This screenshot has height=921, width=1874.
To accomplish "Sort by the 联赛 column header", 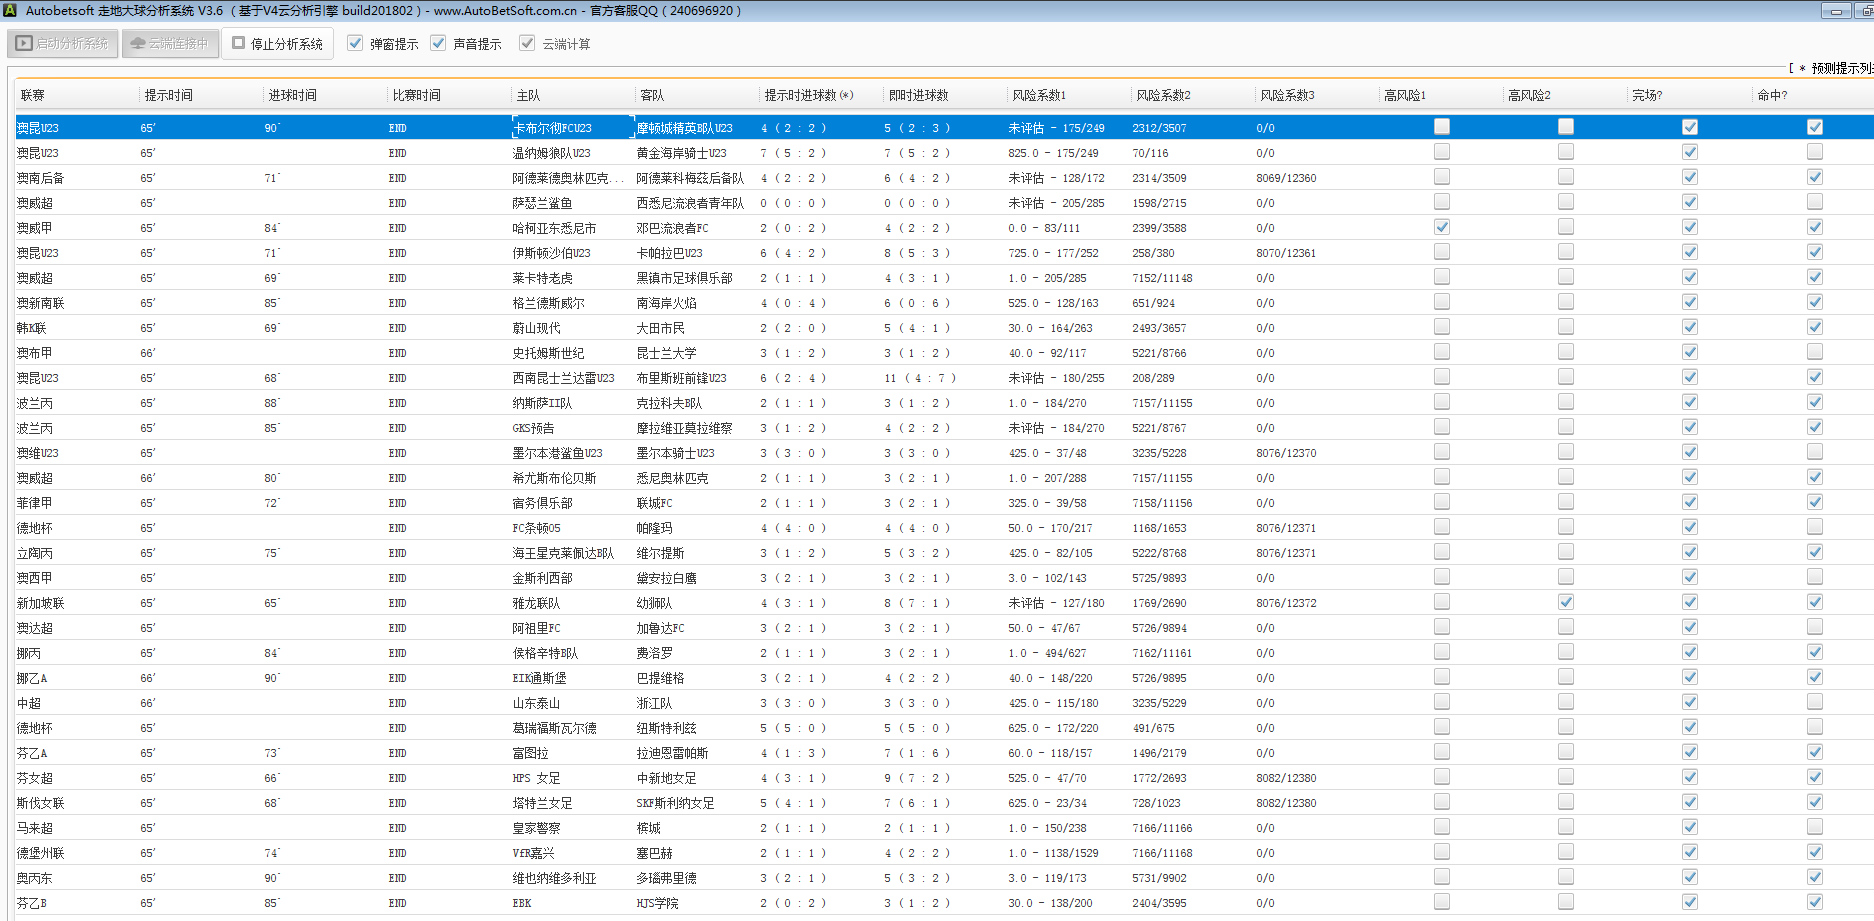I will point(33,96).
